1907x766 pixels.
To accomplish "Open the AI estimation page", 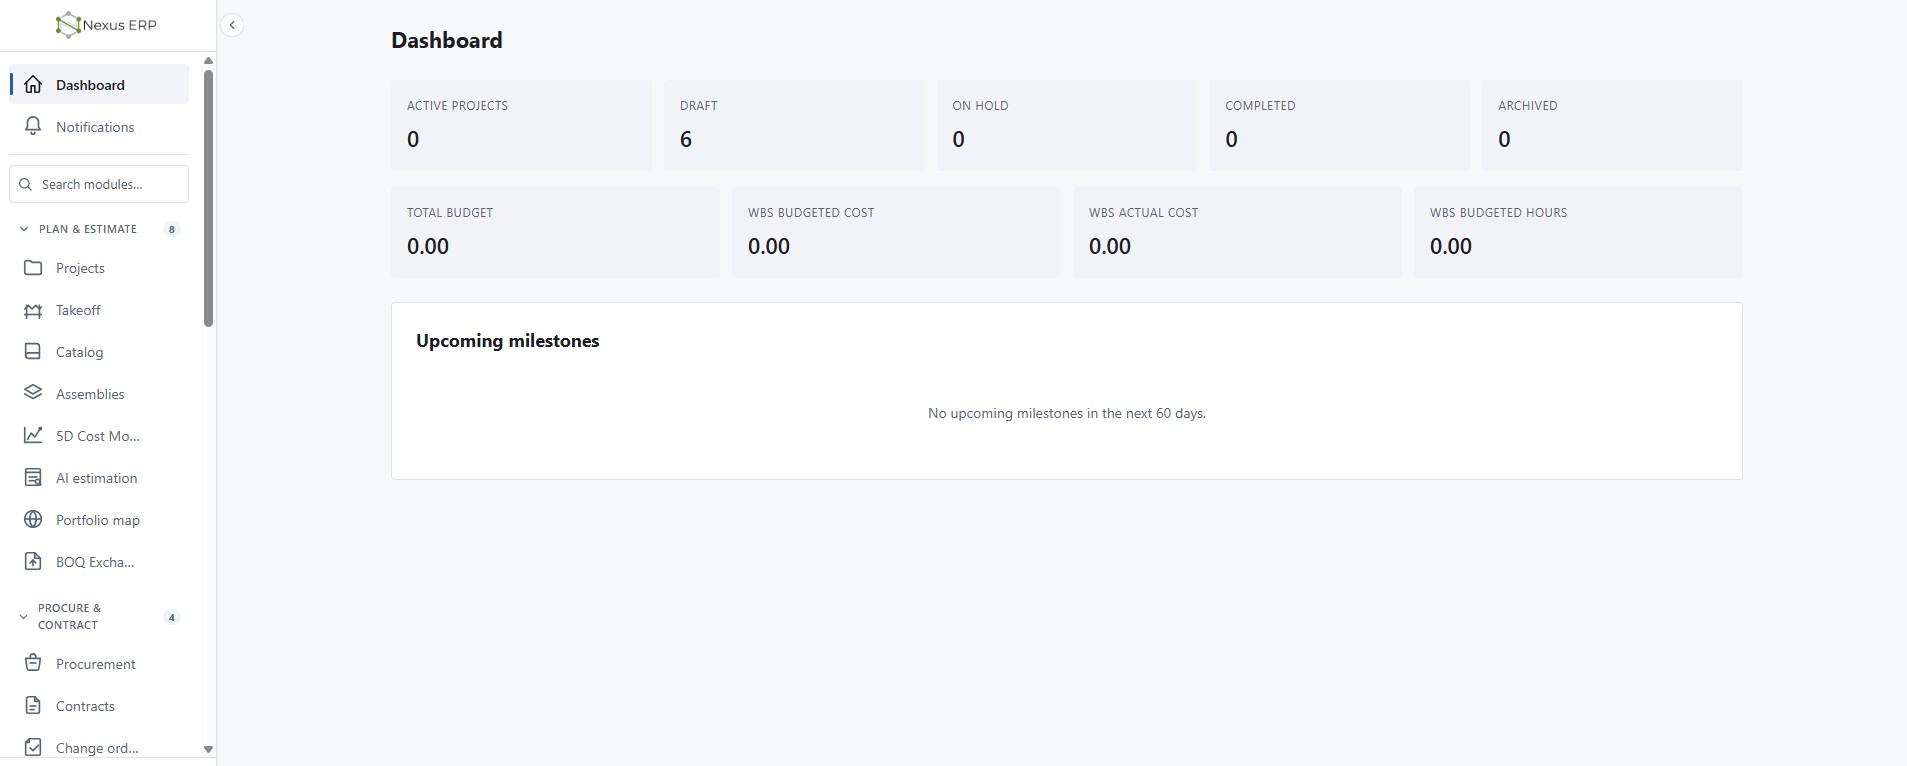I will point(99,478).
